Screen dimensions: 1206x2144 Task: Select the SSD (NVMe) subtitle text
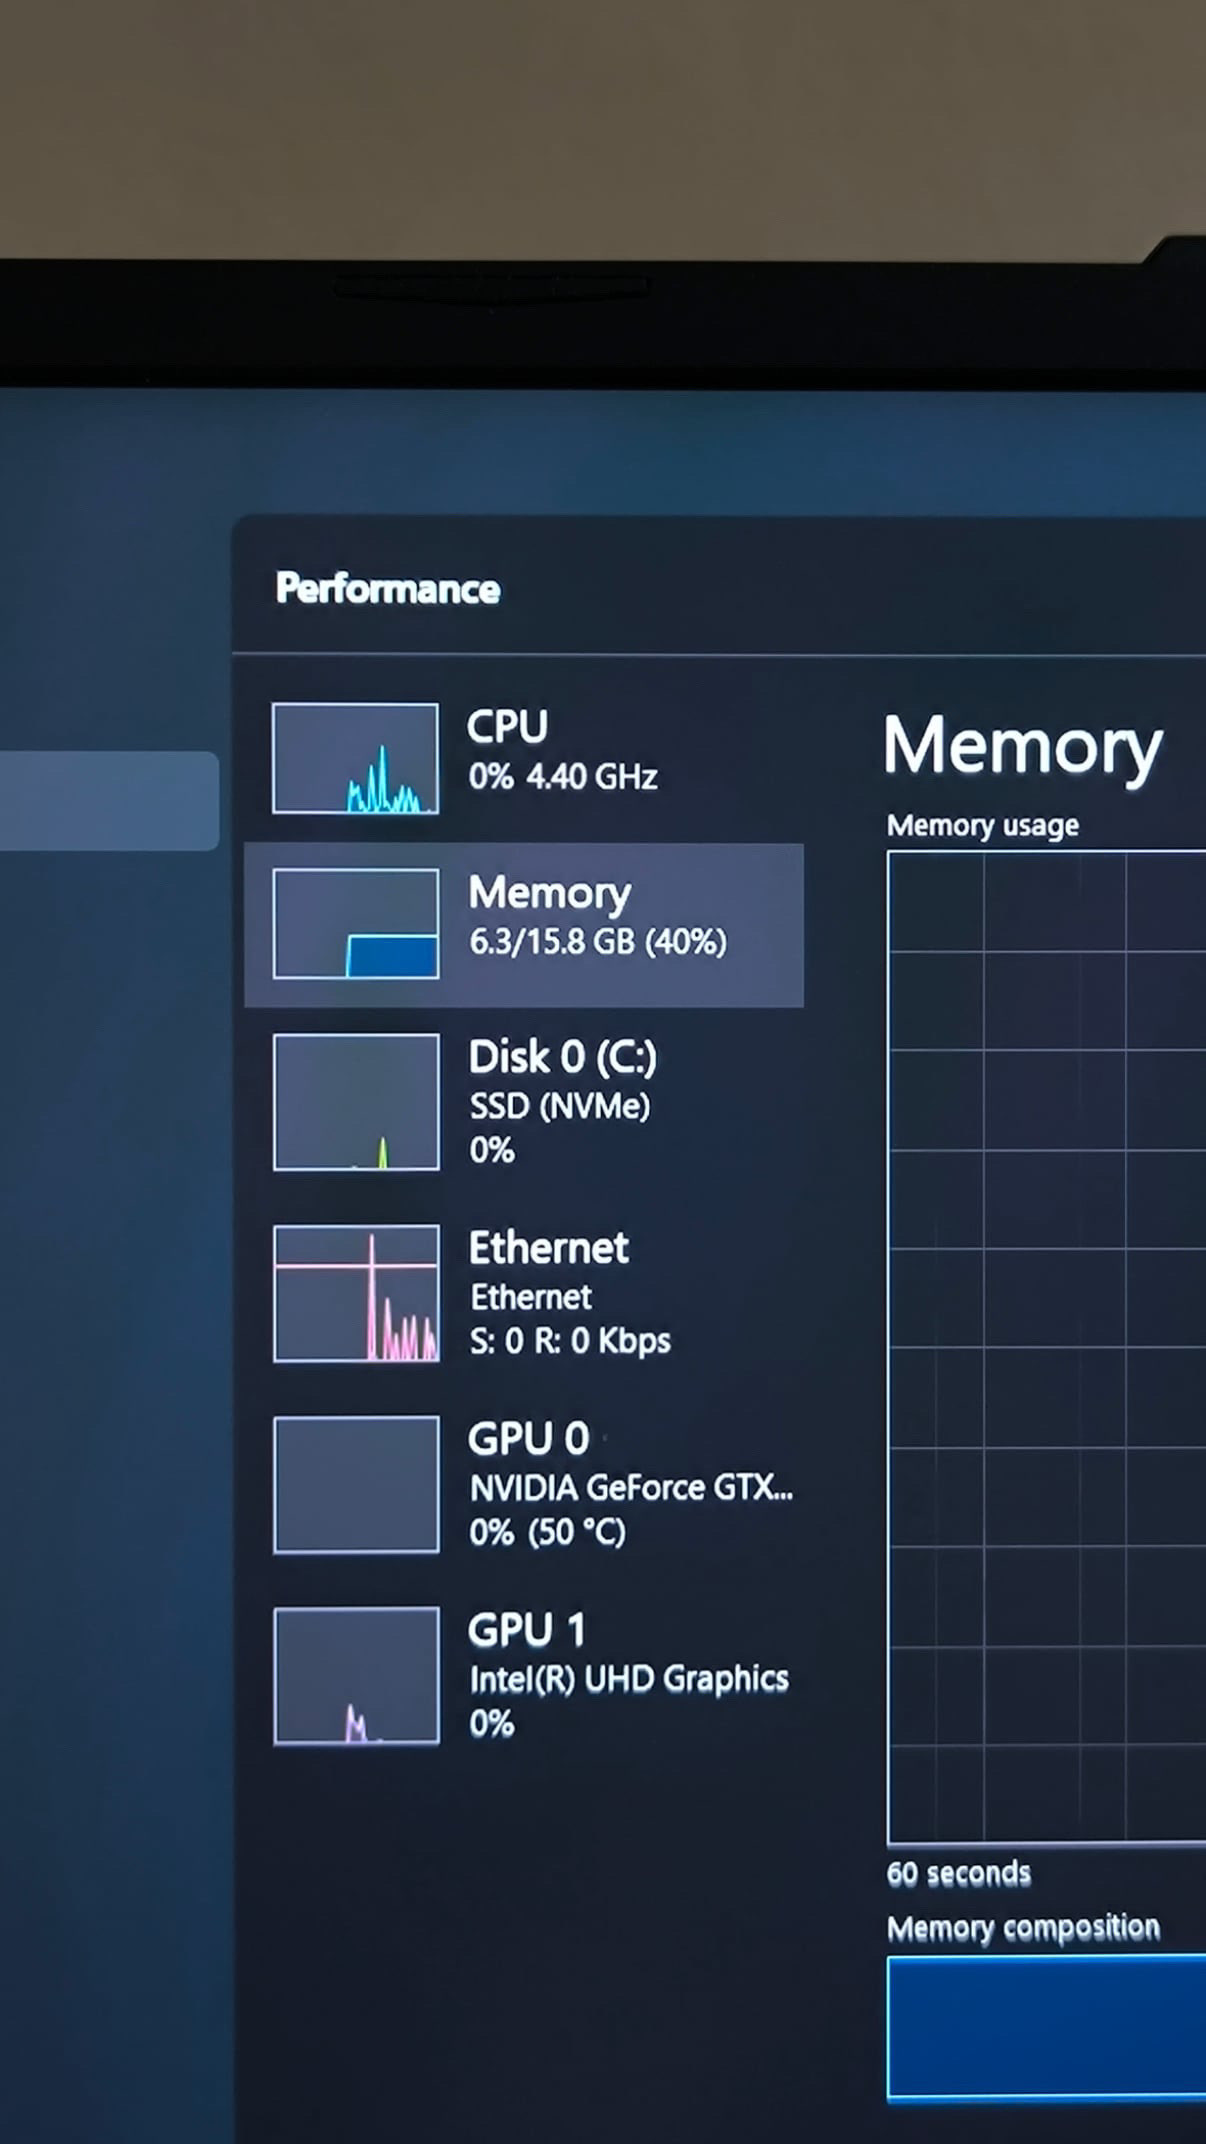pyautogui.click(x=559, y=1106)
